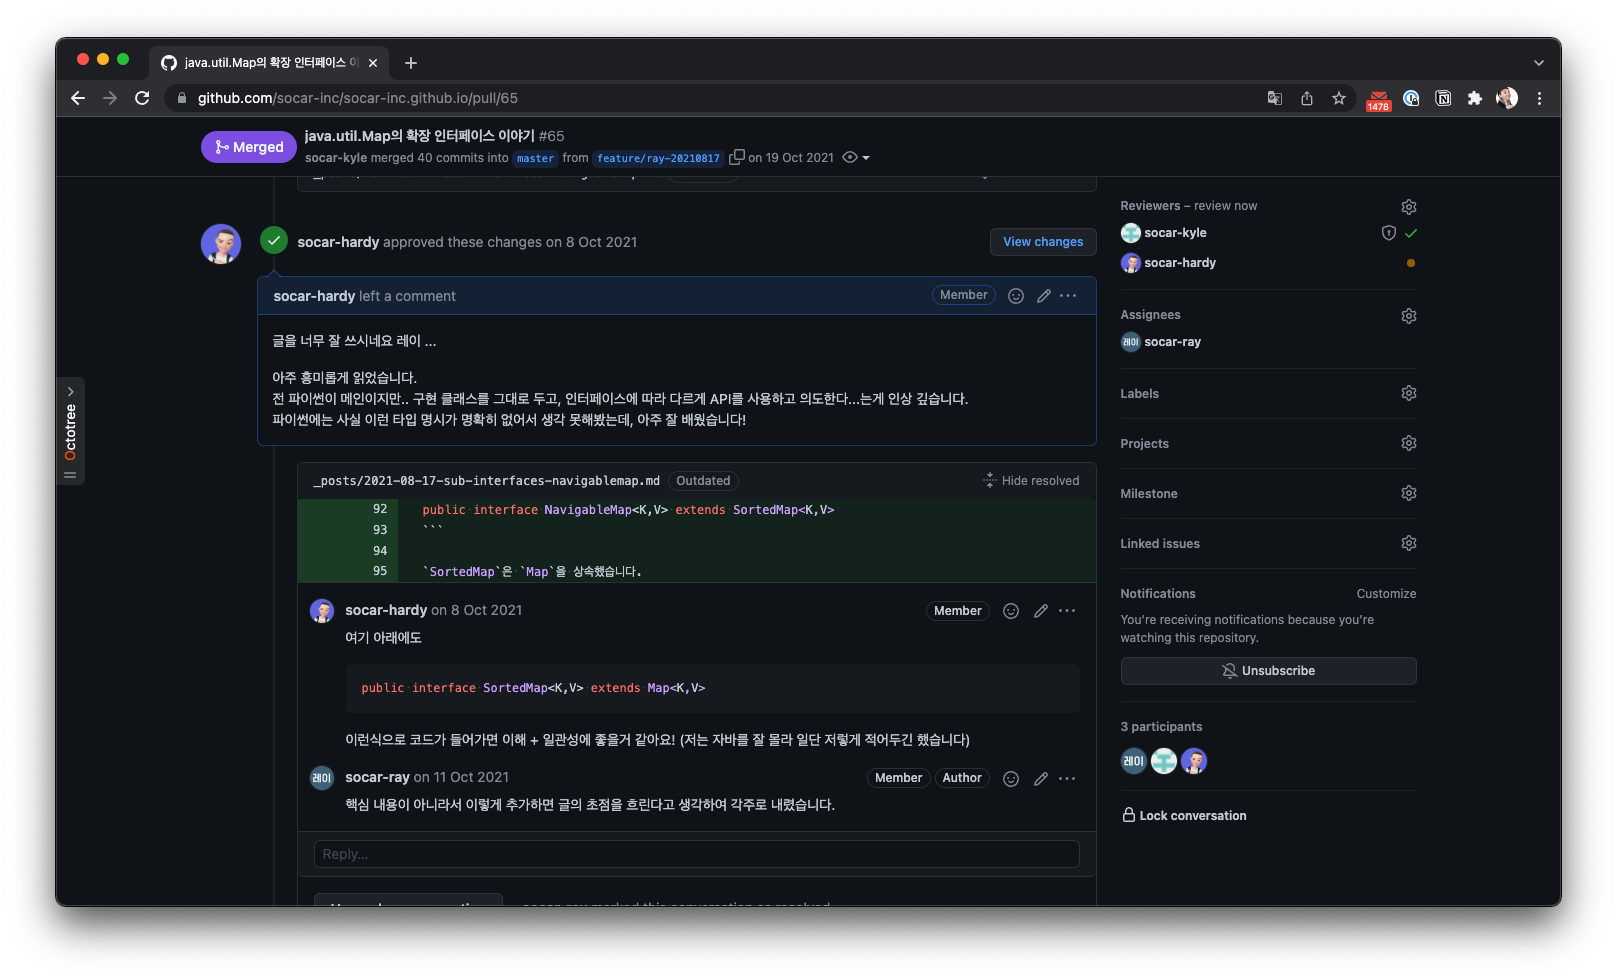1617x980 pixels.
Task: Open more options on socar-ray's comment
Action: [x=1067, y=779]
